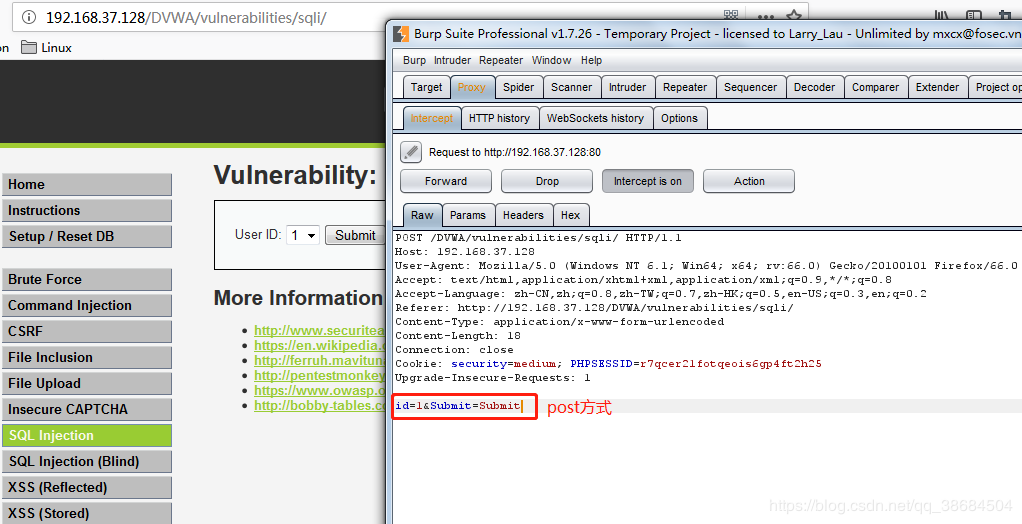The width and height of the screenshot is (1022, 524).
Task: Open the User ID dropdown
Action: (x=302, y=235)
